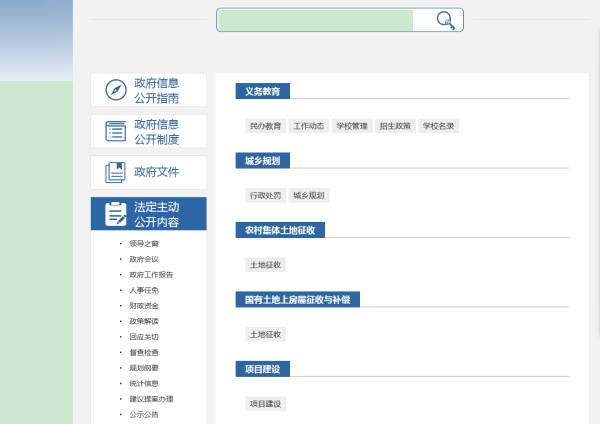The image size is (600, 424).
Task: Open 统计信息 in the sidebar
Action: pos(144,383)
